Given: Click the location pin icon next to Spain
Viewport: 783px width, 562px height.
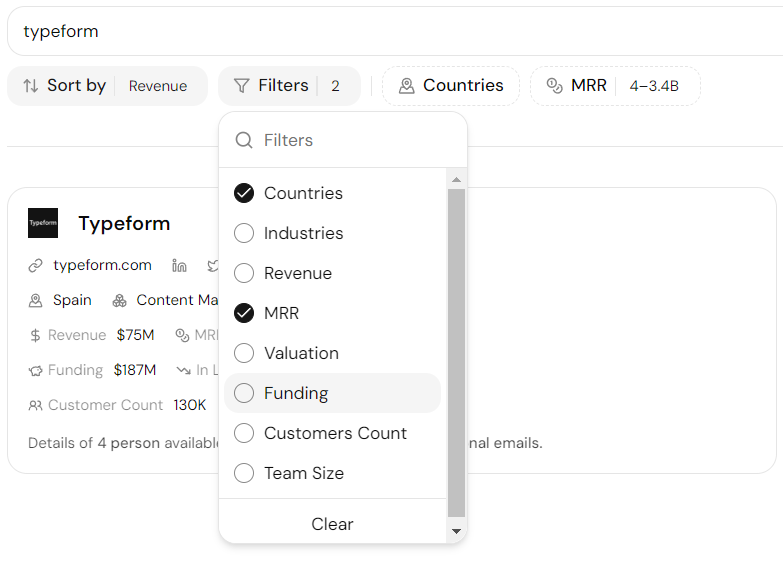Looking at the screenshot, I should click(x=35, y=301).
